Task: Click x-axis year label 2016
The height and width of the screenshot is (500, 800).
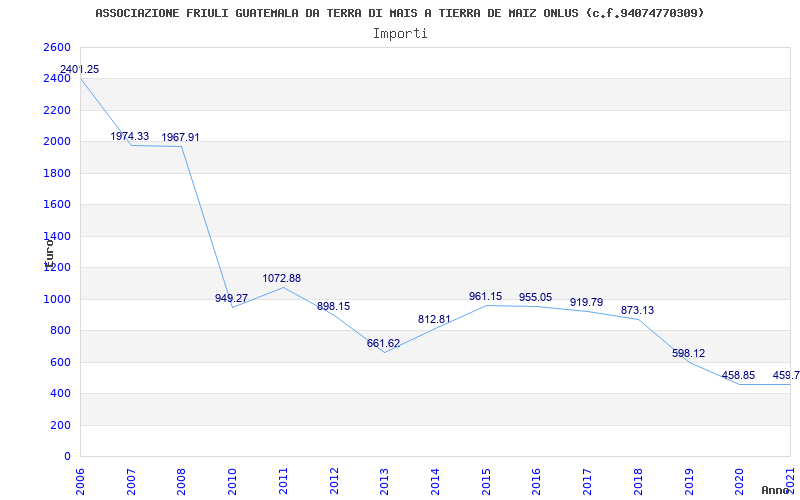Action: [536, 481]
